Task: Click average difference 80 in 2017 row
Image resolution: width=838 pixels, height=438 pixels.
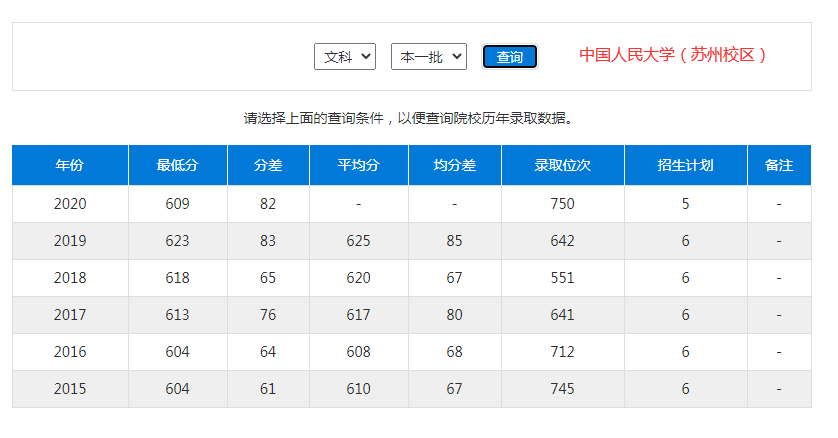Action: (454, 315)
